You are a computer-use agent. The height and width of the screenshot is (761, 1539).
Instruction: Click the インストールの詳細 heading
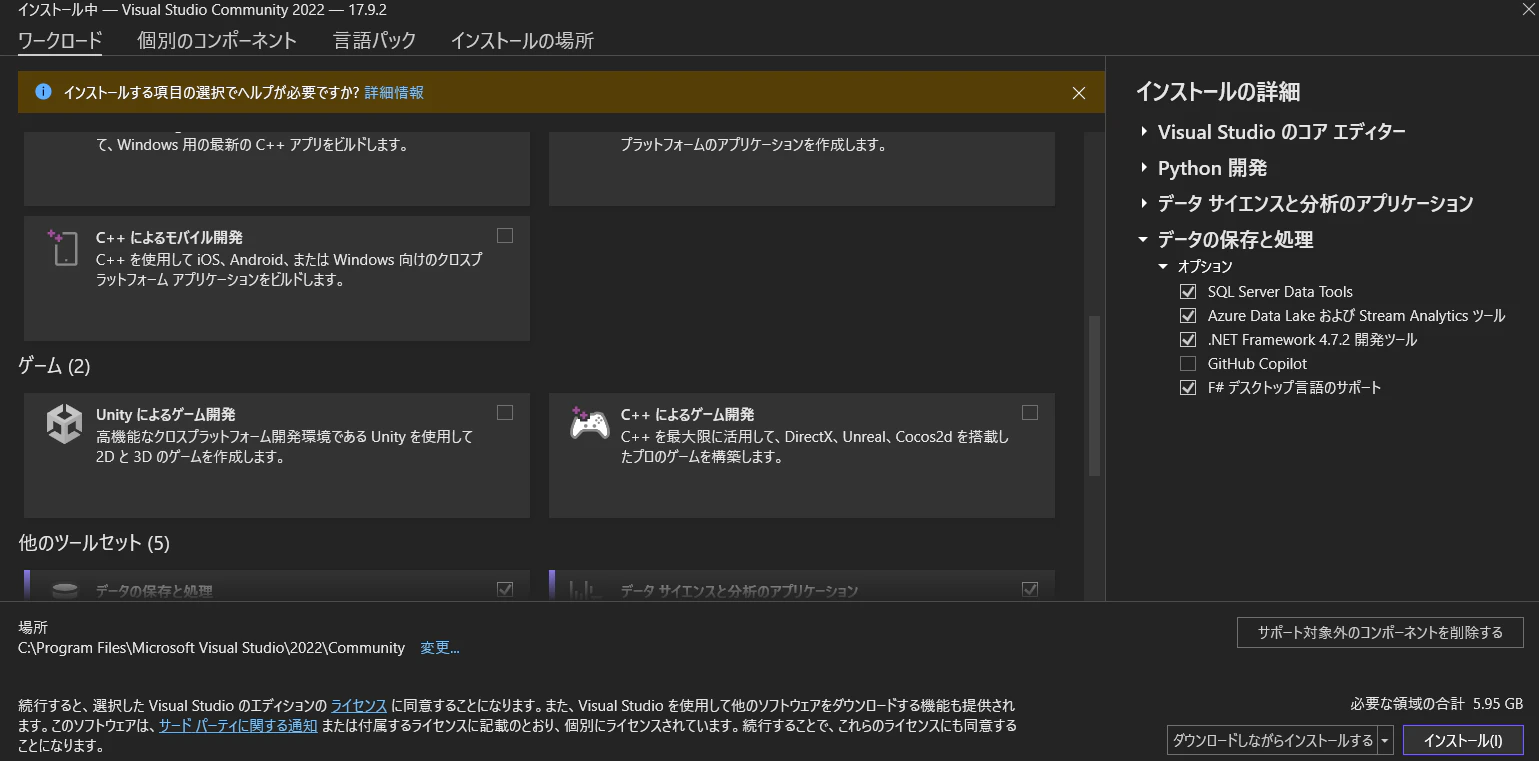[1218, 92]
